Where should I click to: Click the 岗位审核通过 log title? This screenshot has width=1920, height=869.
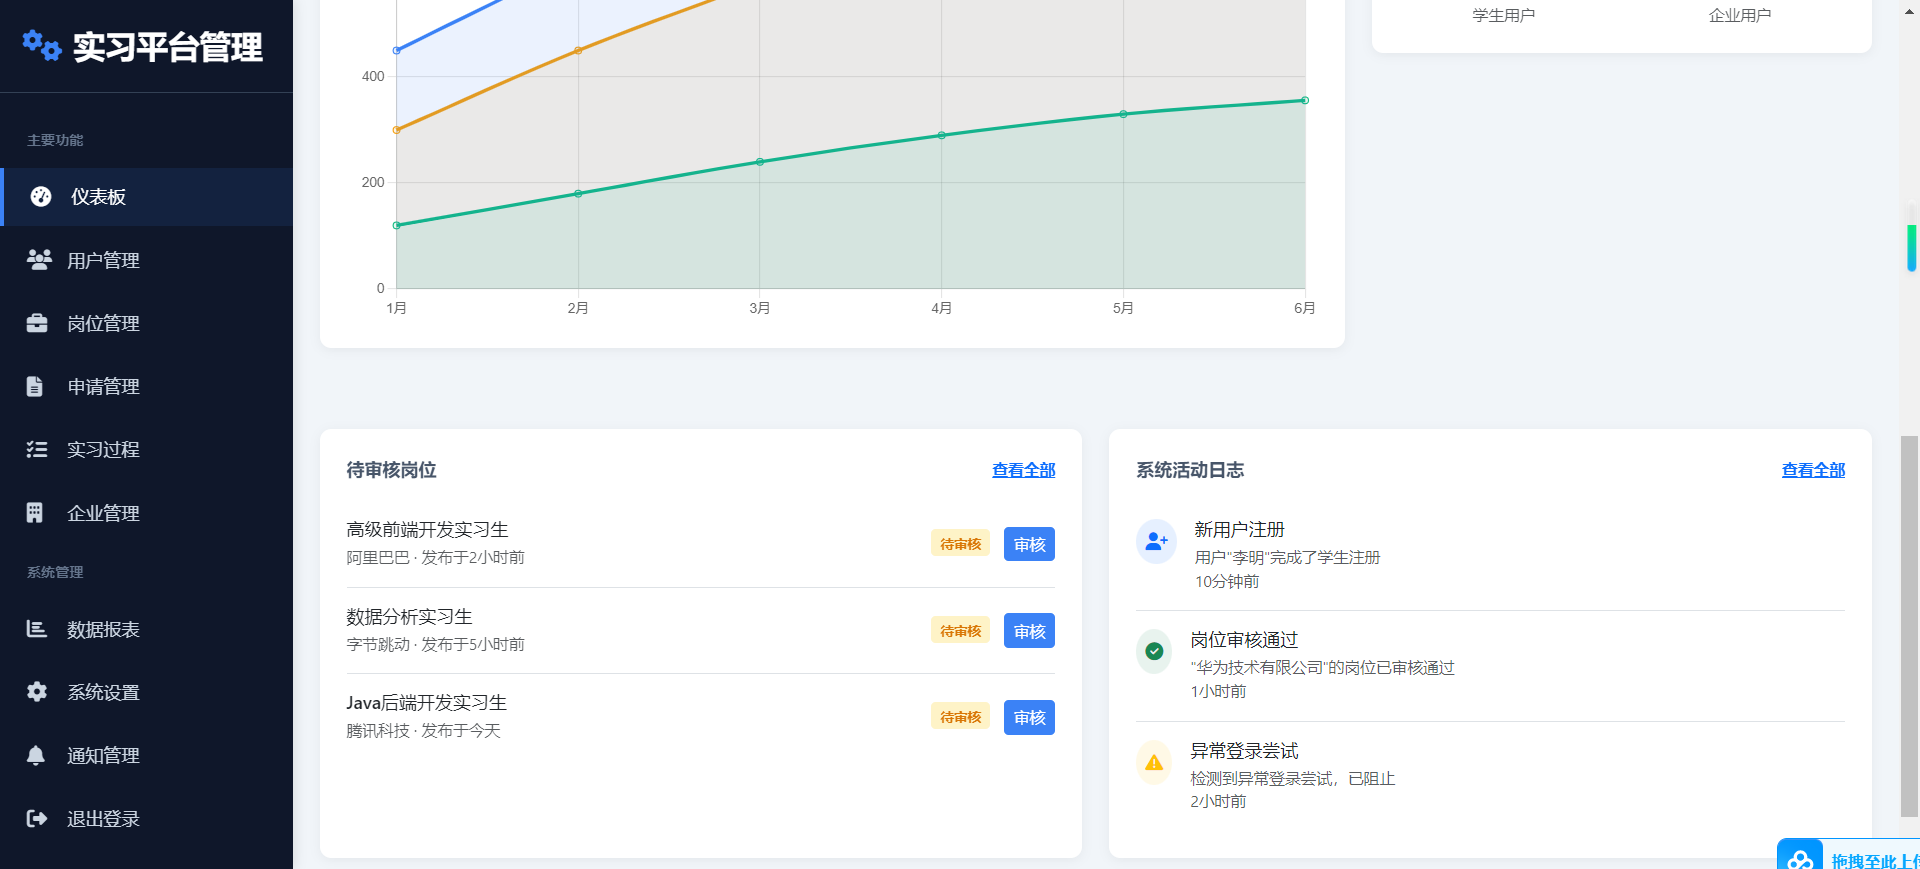tap(1244, 639)
